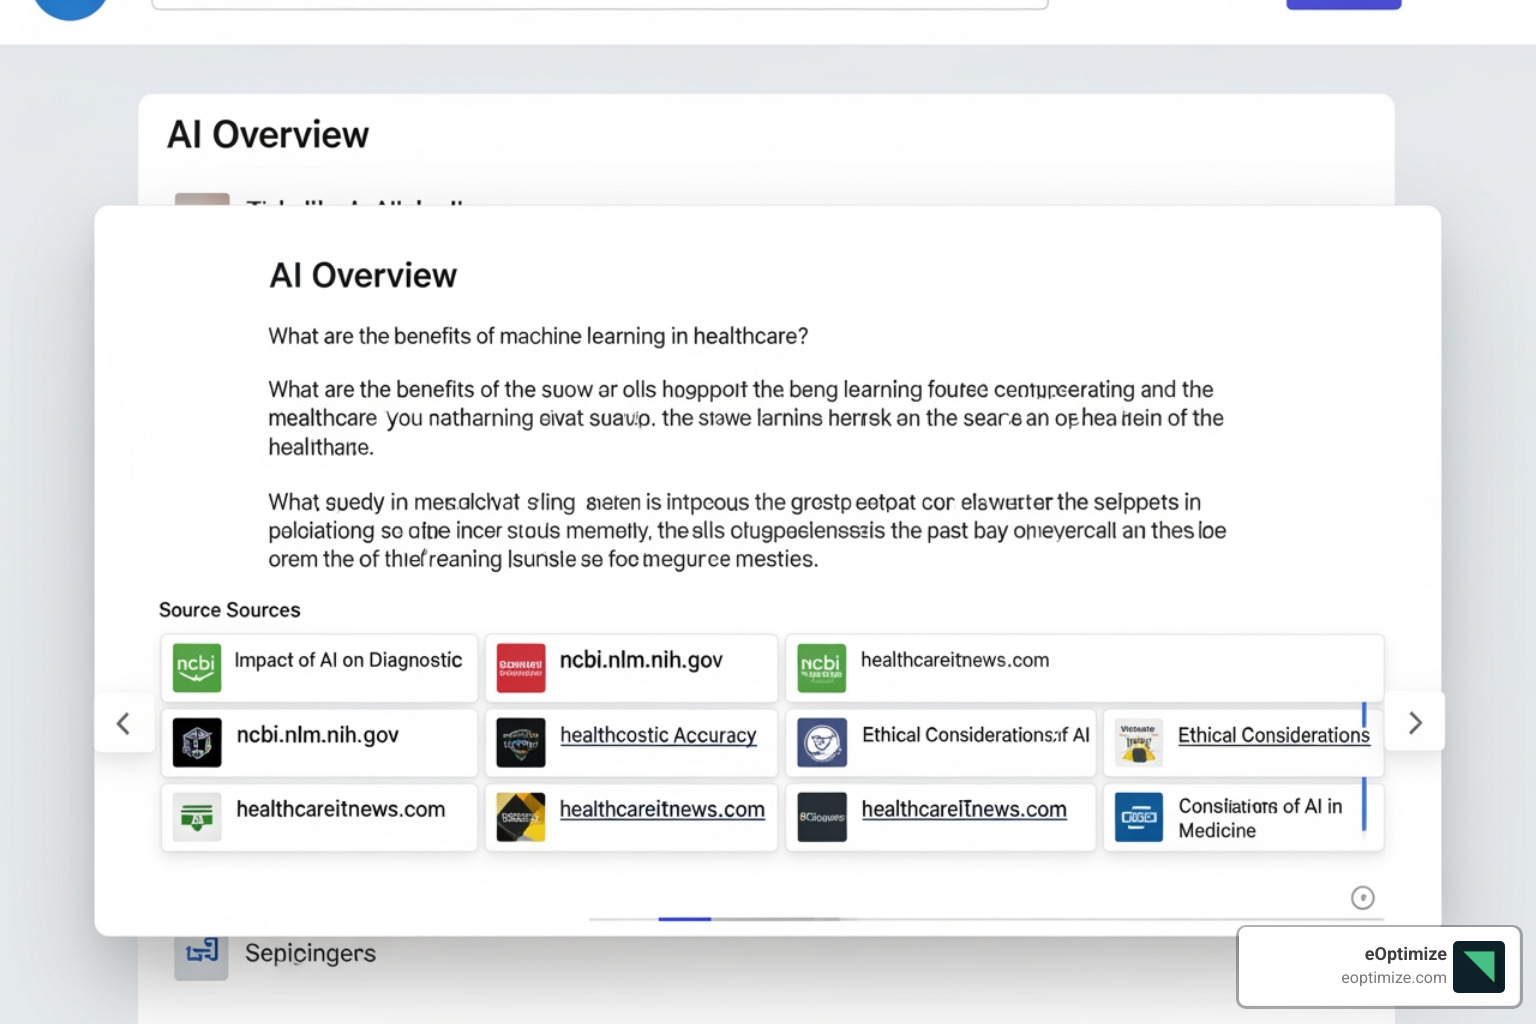
Task: Click right chevron to advance the source carousel
Action: pos(1415,722)
